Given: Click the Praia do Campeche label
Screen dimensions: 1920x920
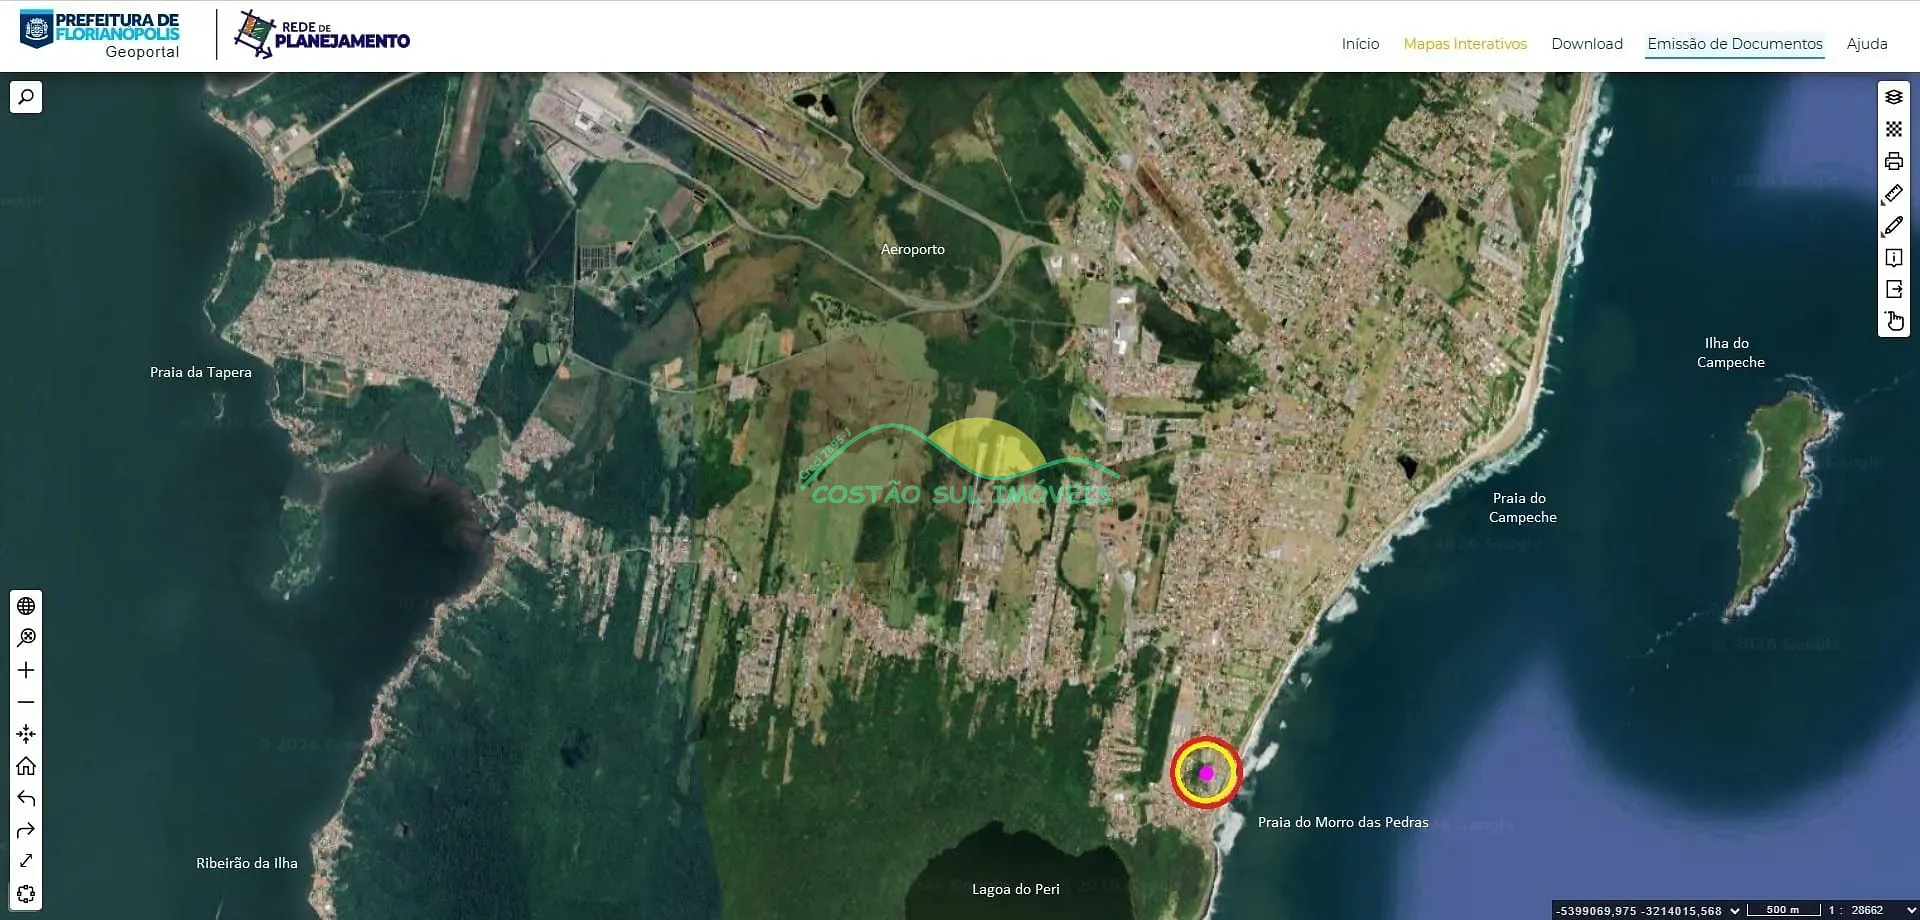Looking at the screenshot, I should (x=1522, y=508).
